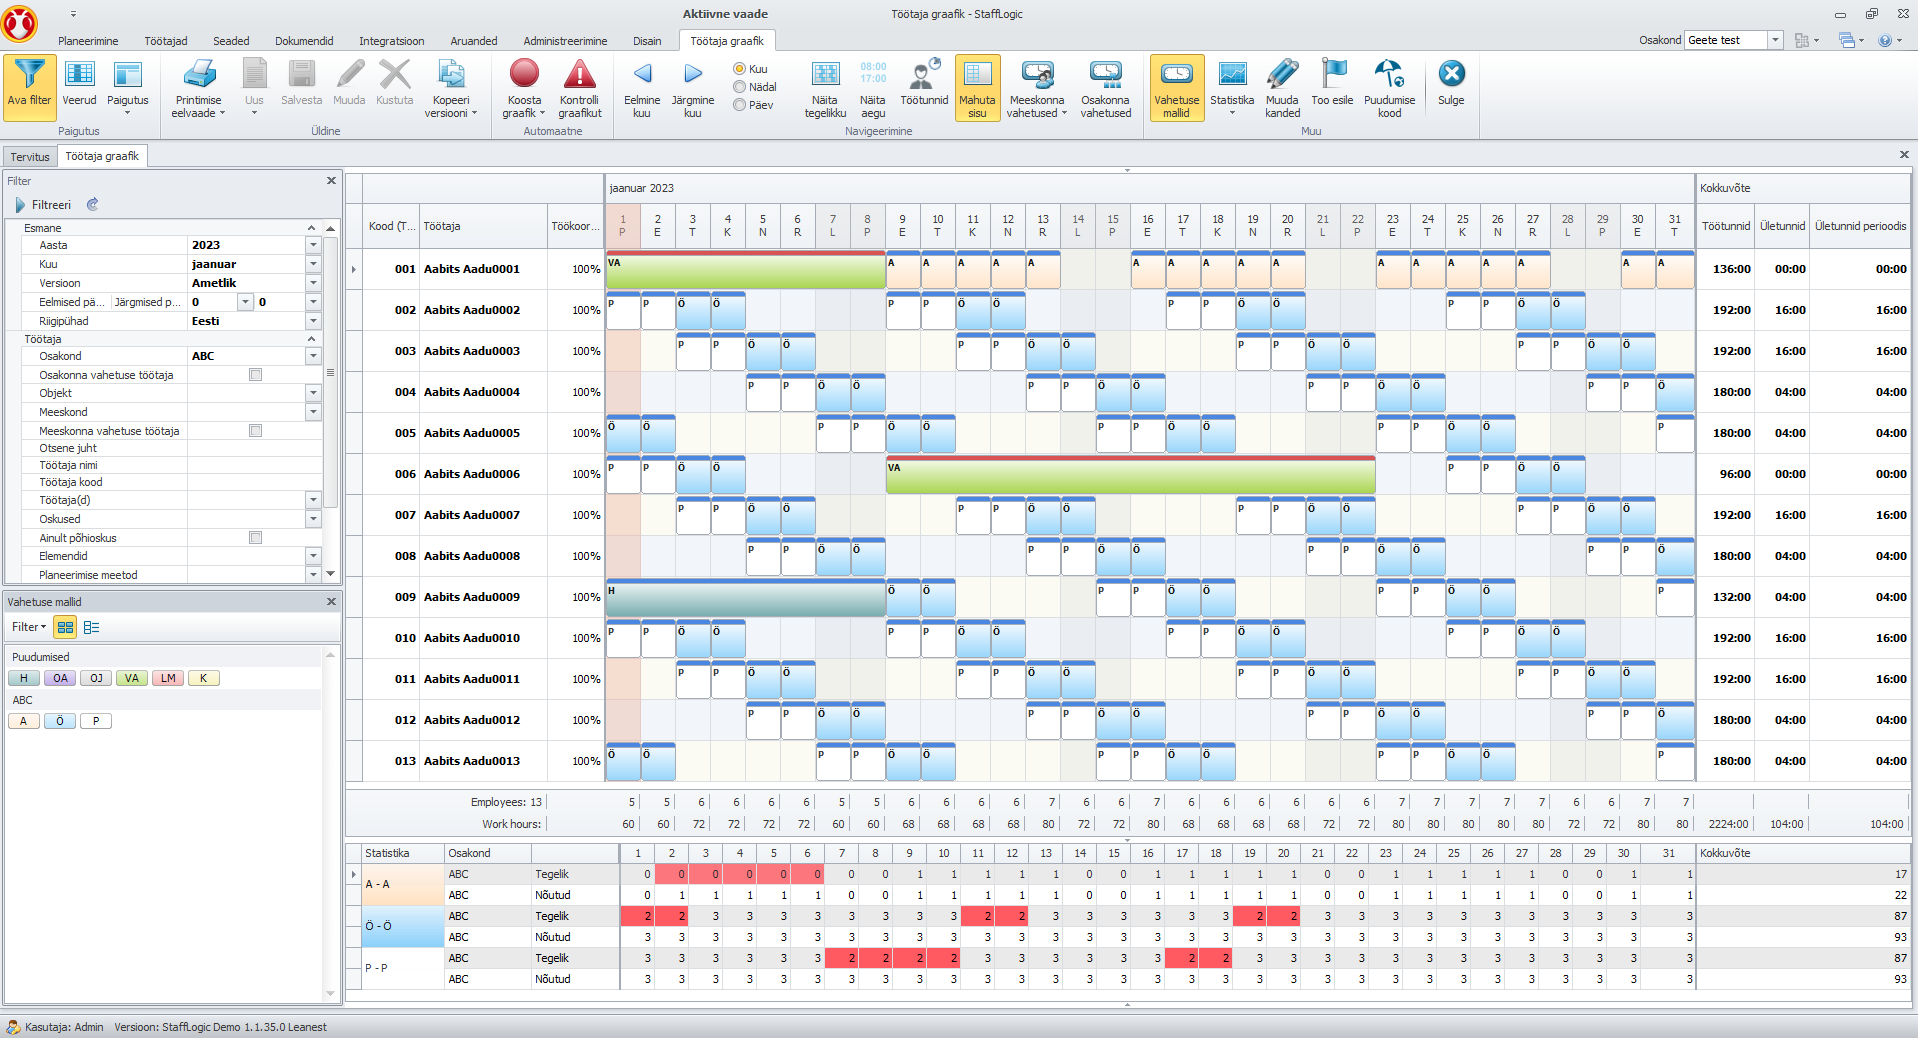Screen dimensions: 1918x1038
Task: Switch to the Tervitus document tab
Action: [30, 157]
